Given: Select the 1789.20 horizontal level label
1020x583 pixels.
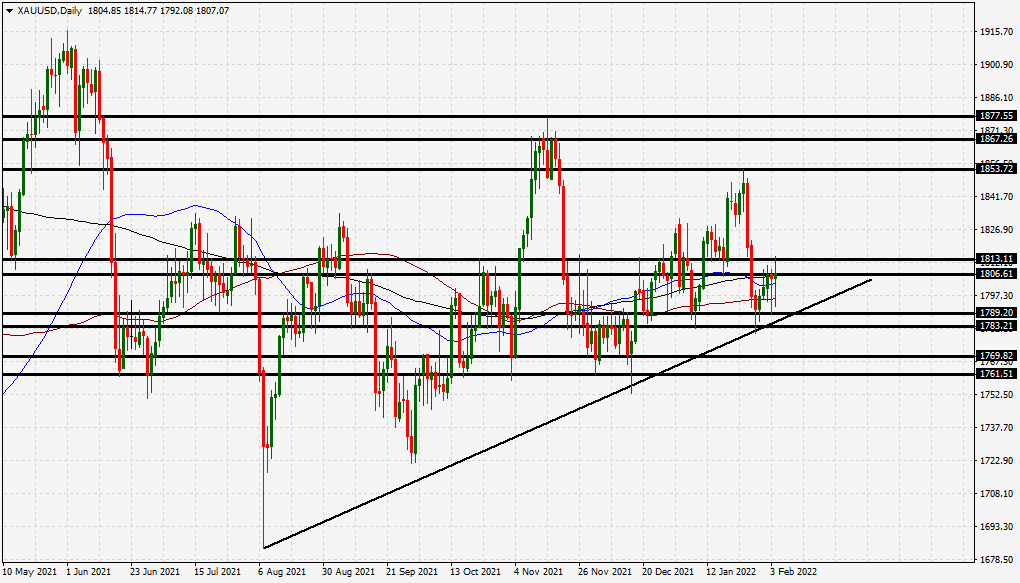Looking at the screenshot, I should tap(996, 313).
